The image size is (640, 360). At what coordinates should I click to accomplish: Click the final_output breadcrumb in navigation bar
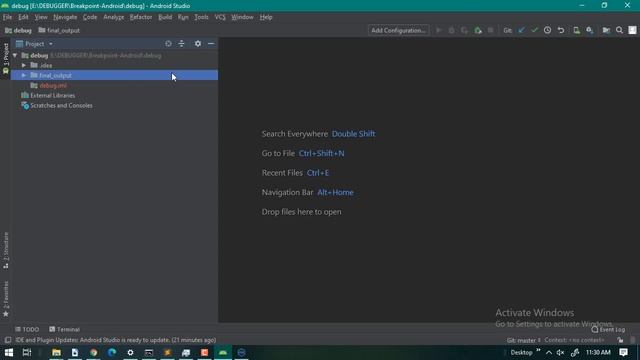click(59, 30)
